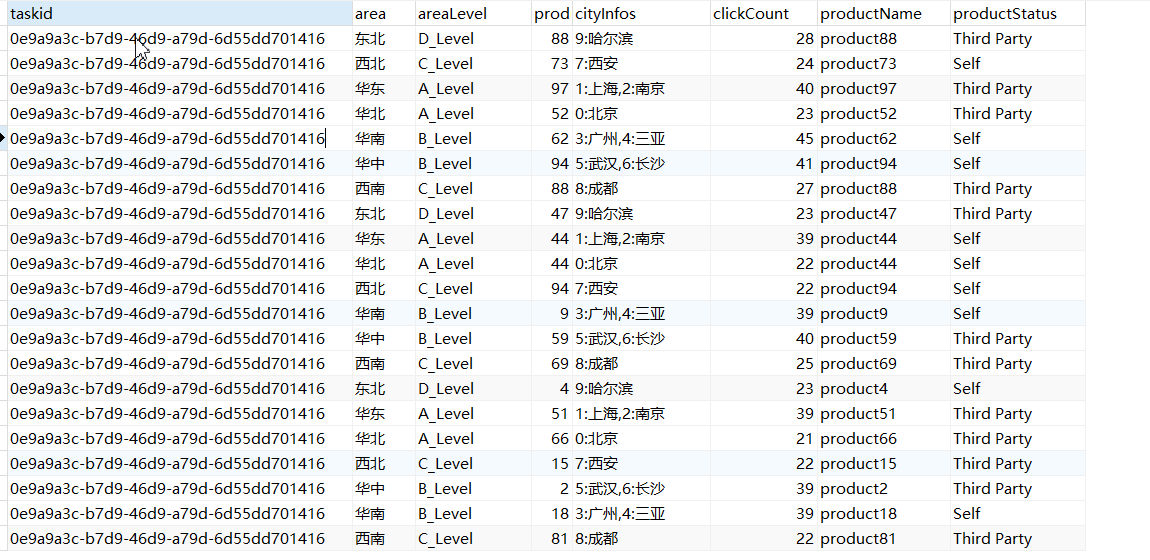Select 9:哈尔滨 in product47 row
1150x560 pixels.
pos(641,213)
